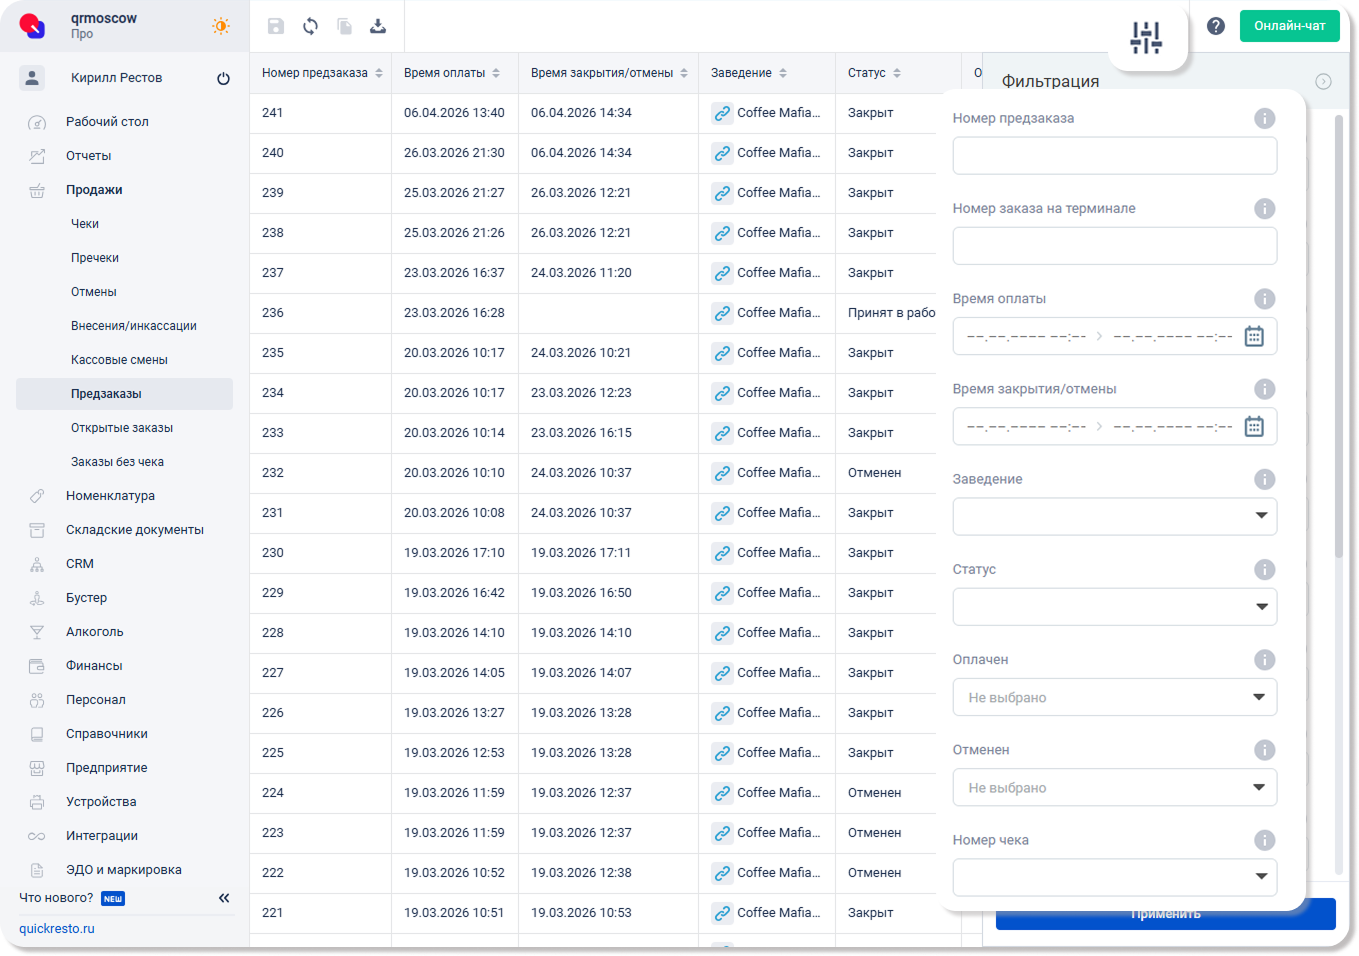Click the download export icon
Screen dimensions: 1359x956
(x=378, y=26)
